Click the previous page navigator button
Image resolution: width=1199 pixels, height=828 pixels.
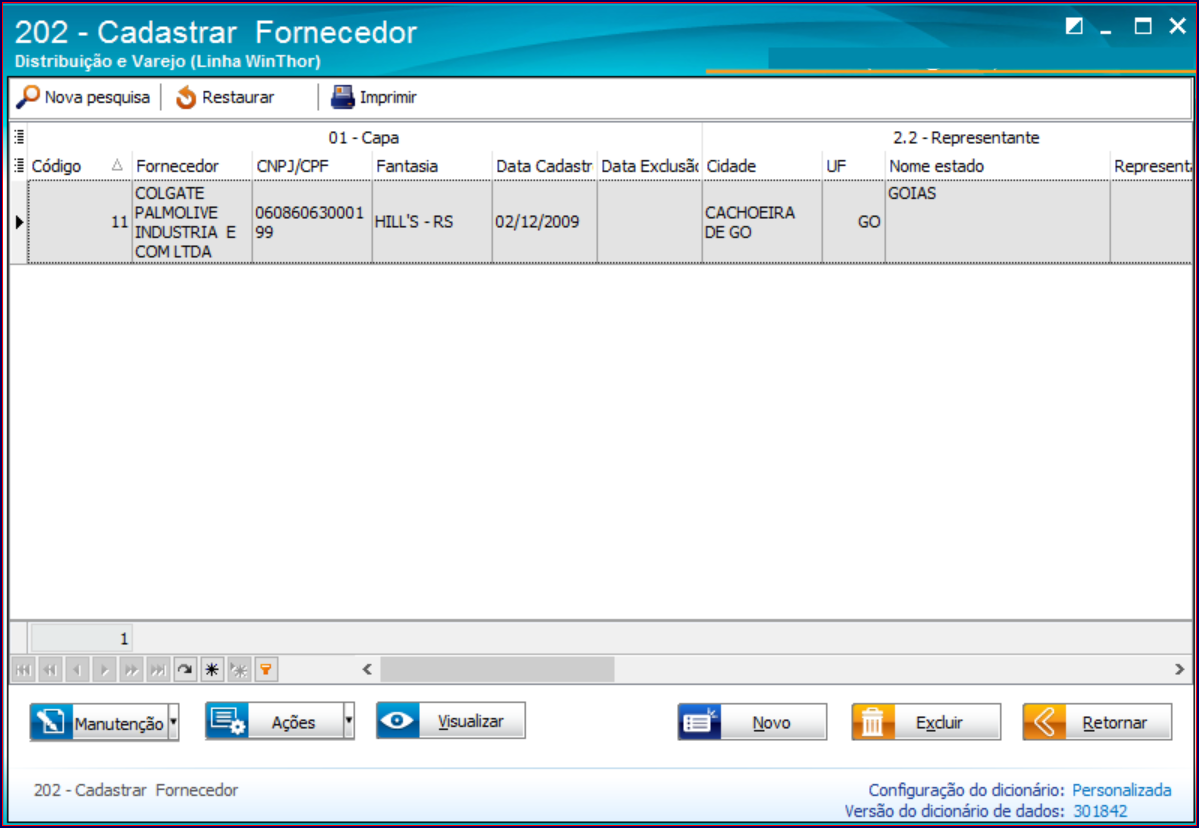pyautogui.click(x=50, y=670)
